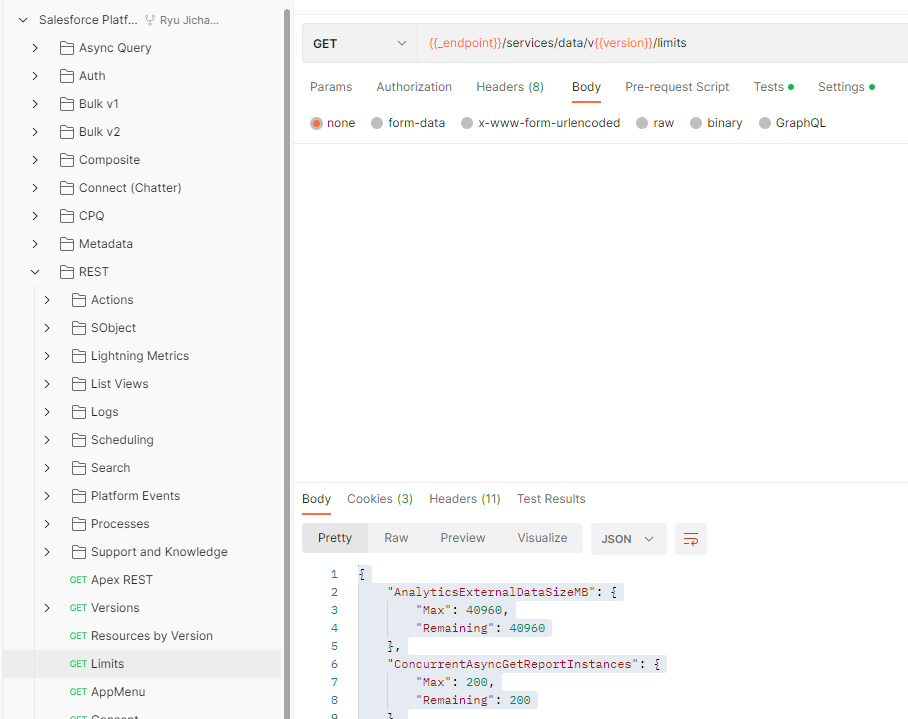Open the Params tab

pyautogui.click(x=331, y=87)
